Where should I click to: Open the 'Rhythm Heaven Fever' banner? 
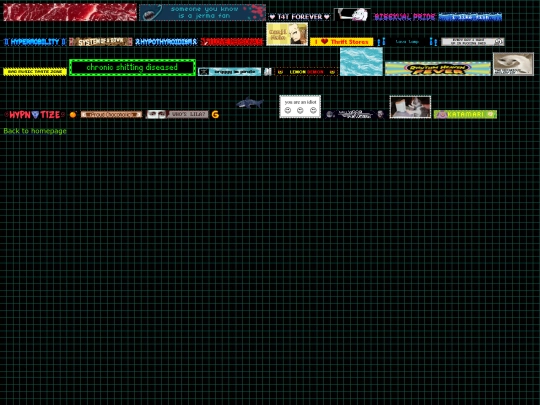(x=438, y=69)
